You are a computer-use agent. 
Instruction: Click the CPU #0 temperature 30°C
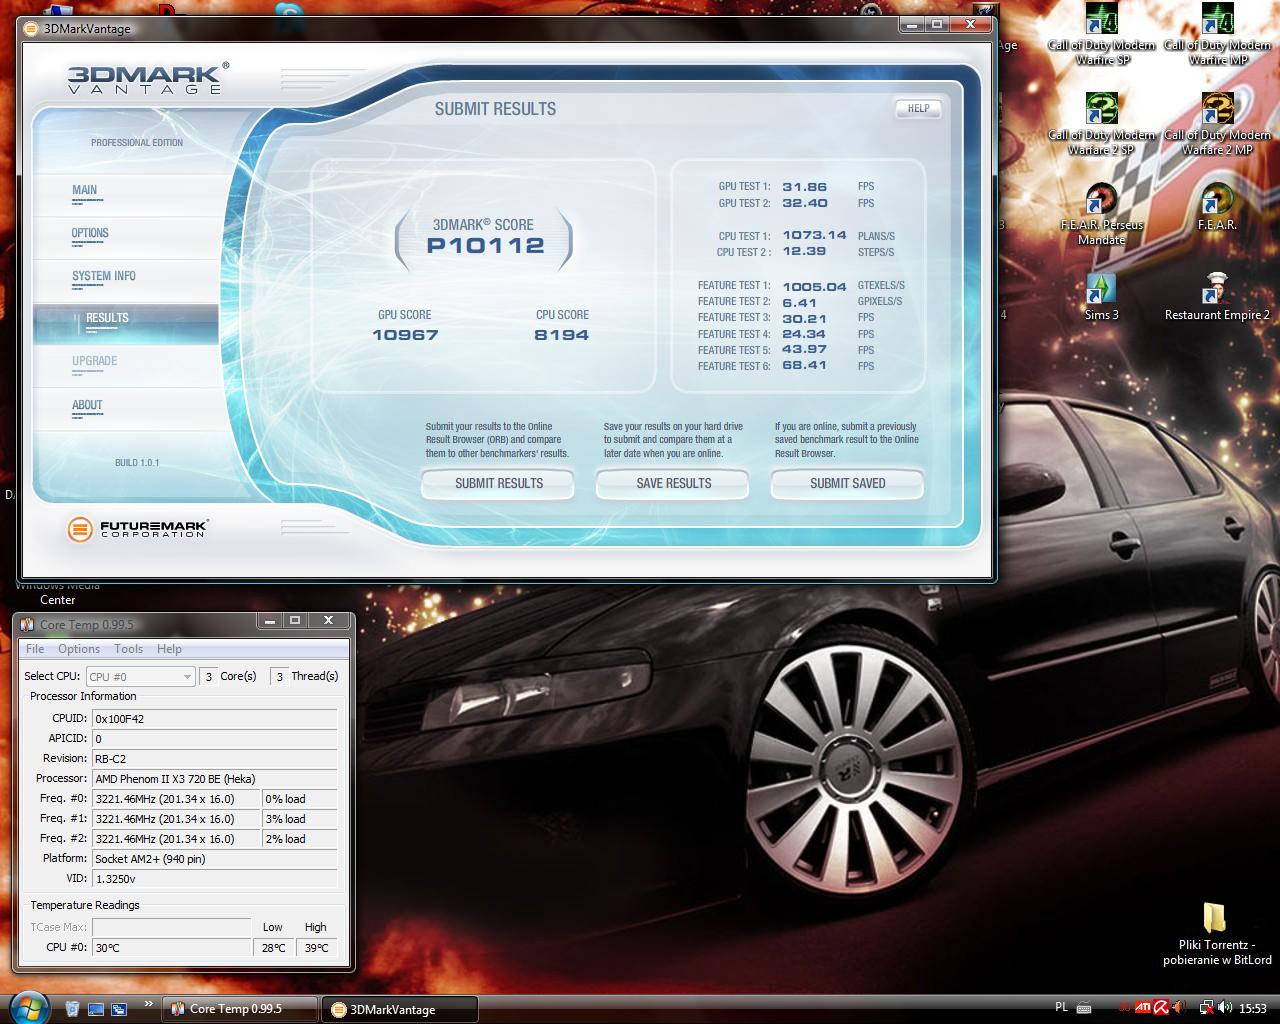tap(171, 948)
